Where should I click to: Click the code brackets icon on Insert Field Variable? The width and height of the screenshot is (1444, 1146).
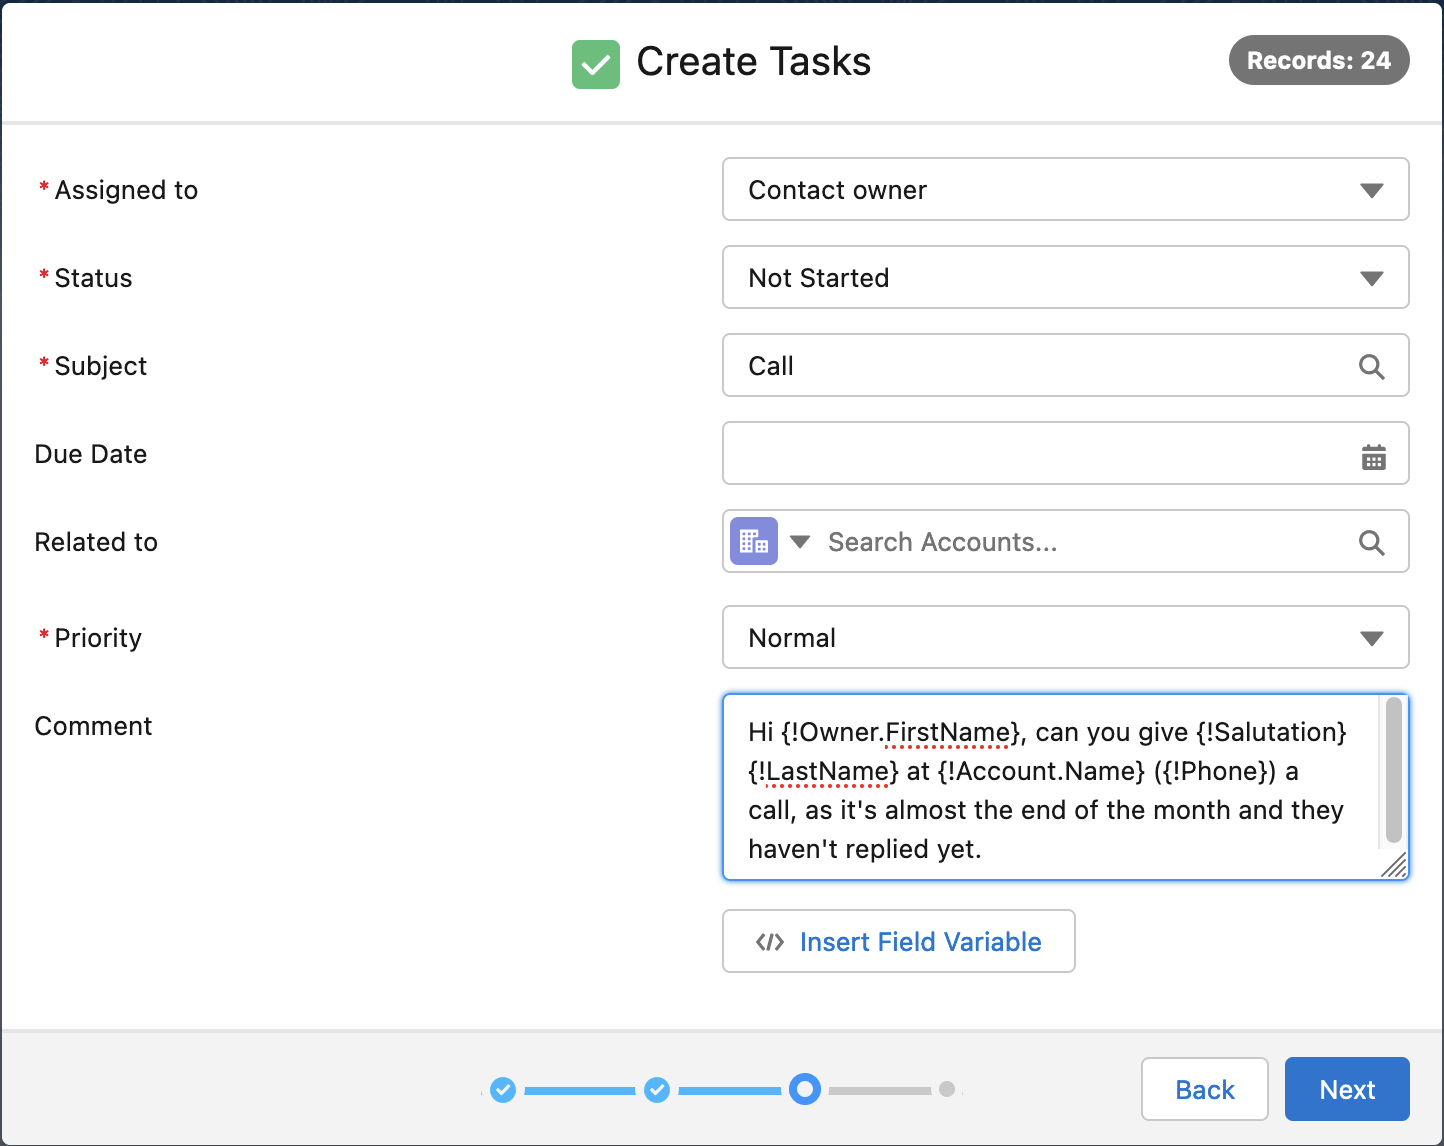[x=770, y=942]
